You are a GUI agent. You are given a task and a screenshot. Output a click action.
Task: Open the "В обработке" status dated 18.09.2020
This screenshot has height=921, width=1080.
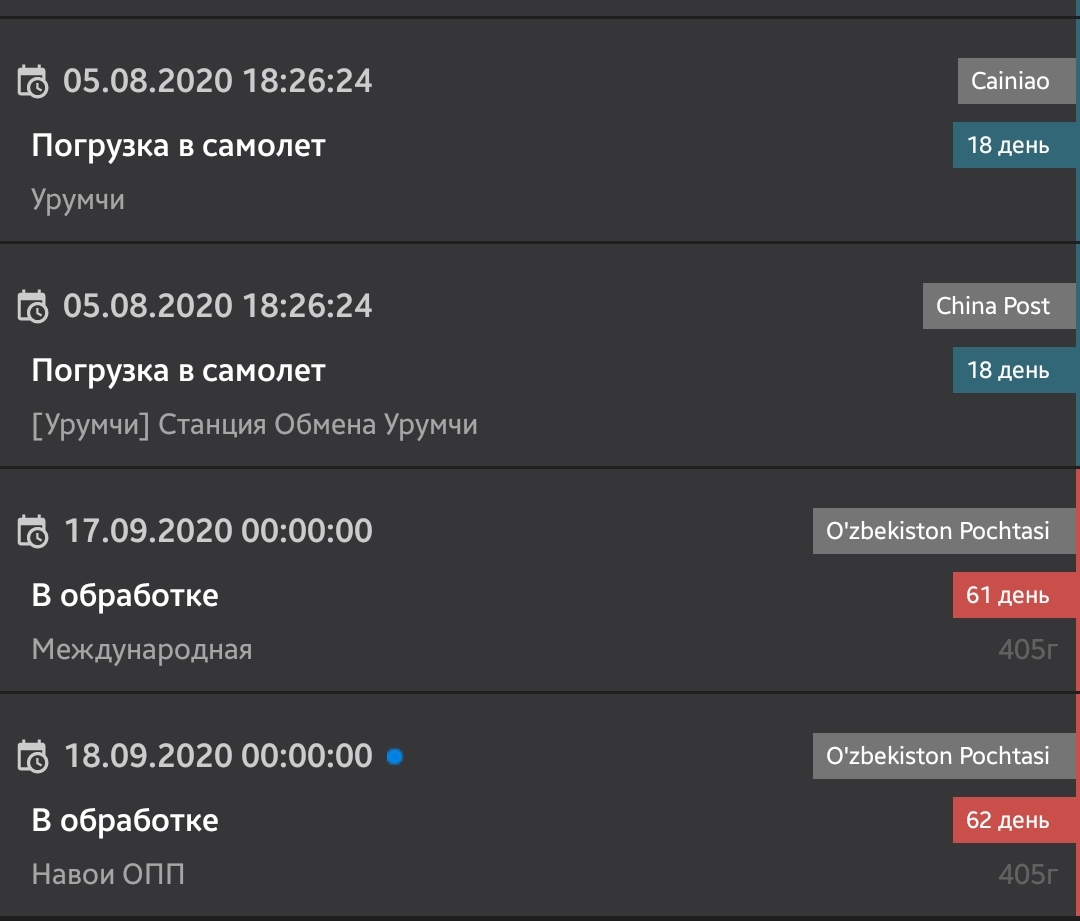coord(125,821)
